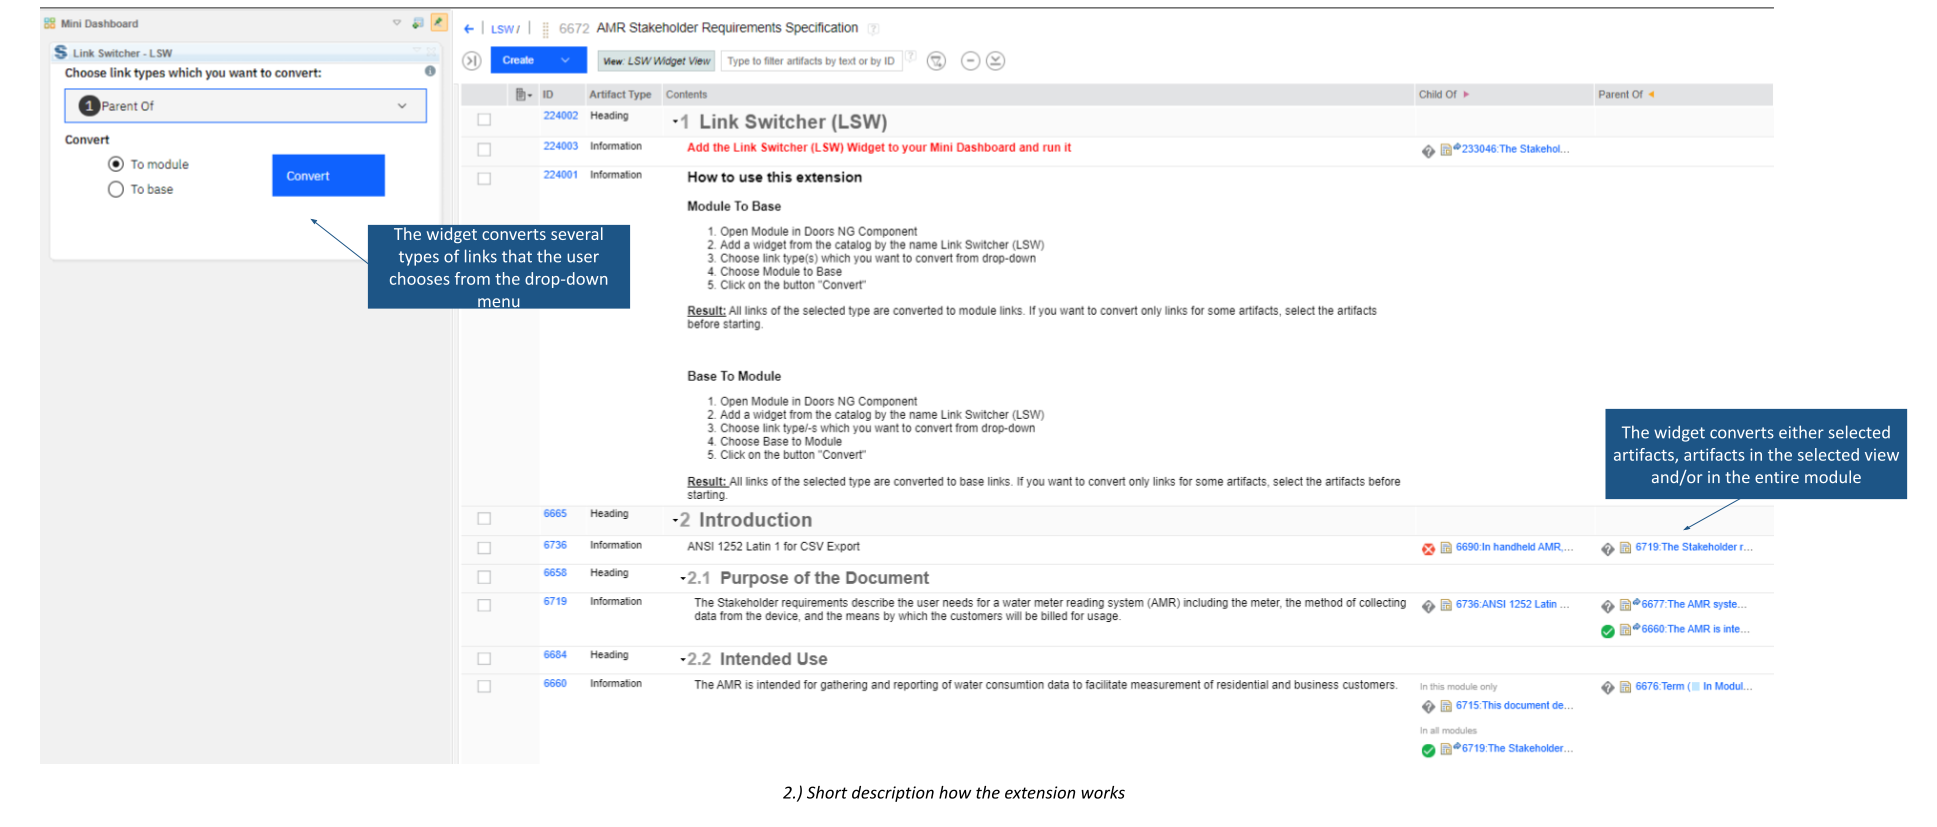
Task: Tick the checkbox for artifact 6736
Action: (x=484, y=549)
